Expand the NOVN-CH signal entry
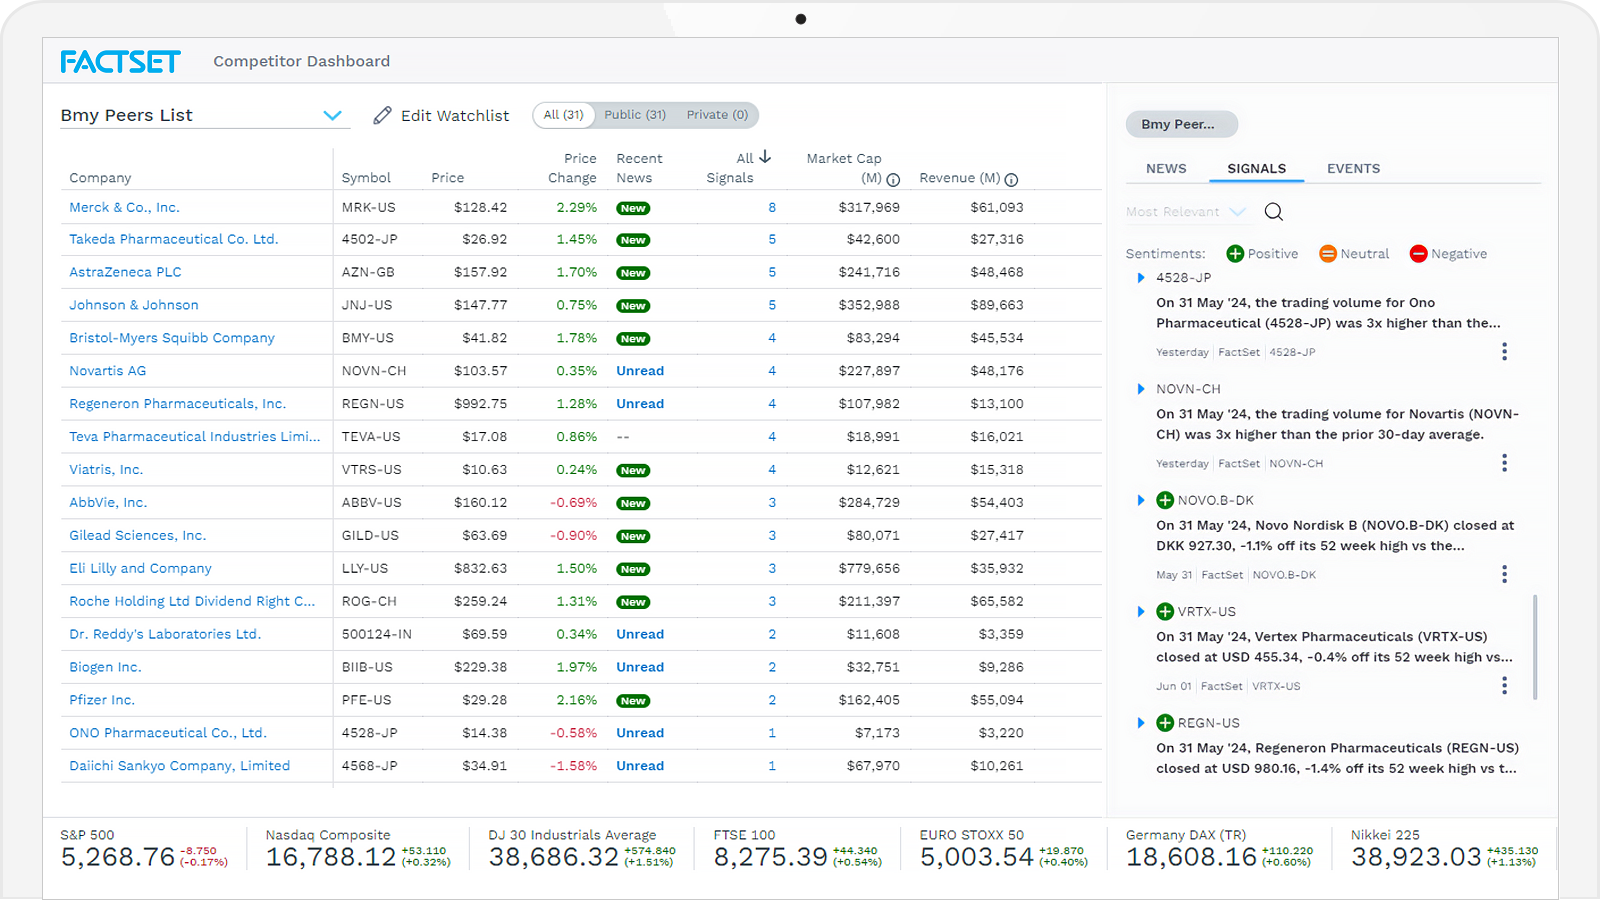The height and width of the screenshot is (900, 1600). 1142,389
